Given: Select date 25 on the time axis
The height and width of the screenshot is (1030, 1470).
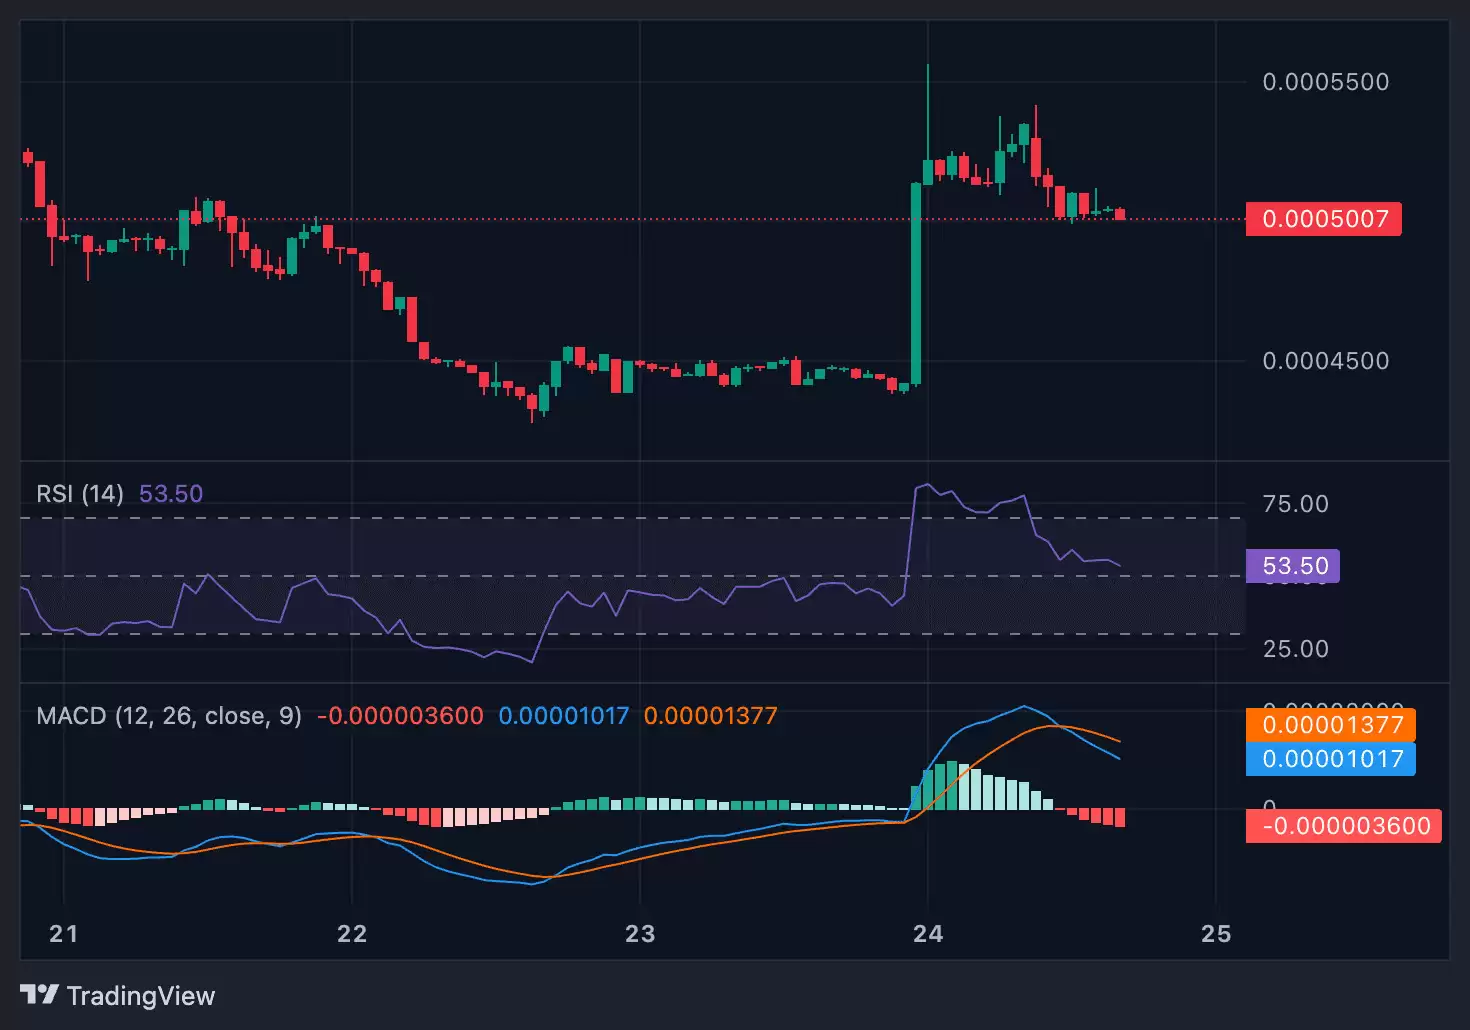Looking at the screenshot, I should pyautogui.click(x=1216, y=934).
